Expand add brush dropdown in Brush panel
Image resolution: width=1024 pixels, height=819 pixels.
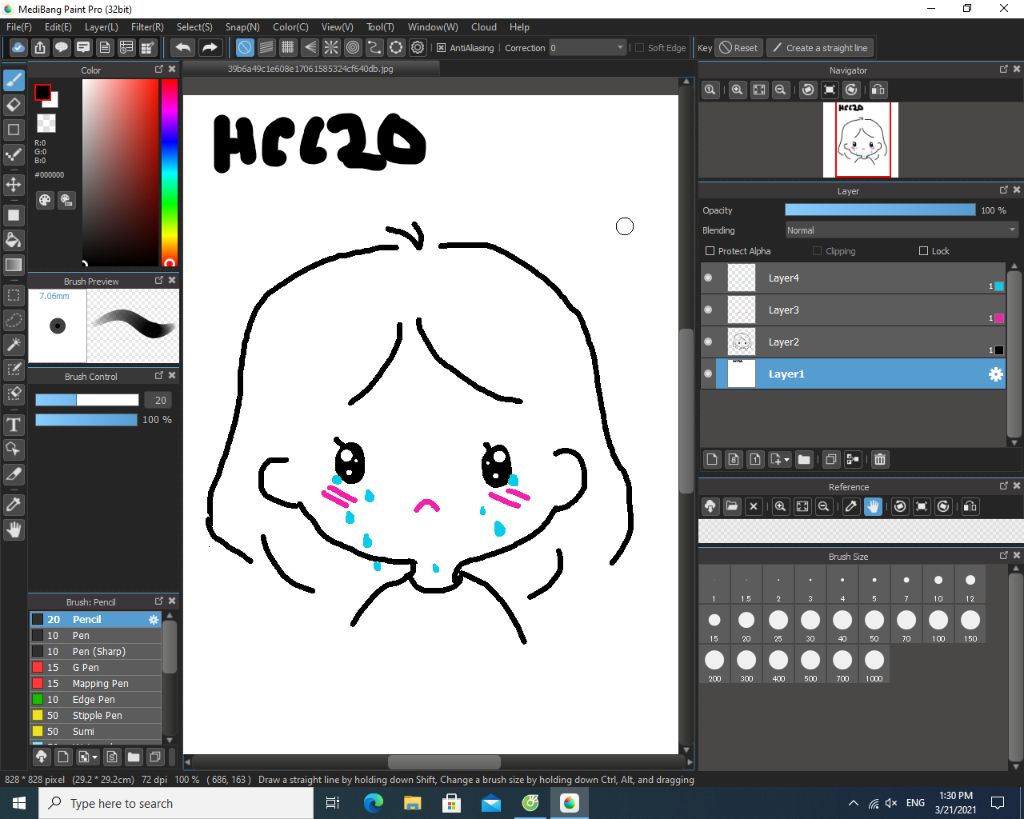pos(95,757)
